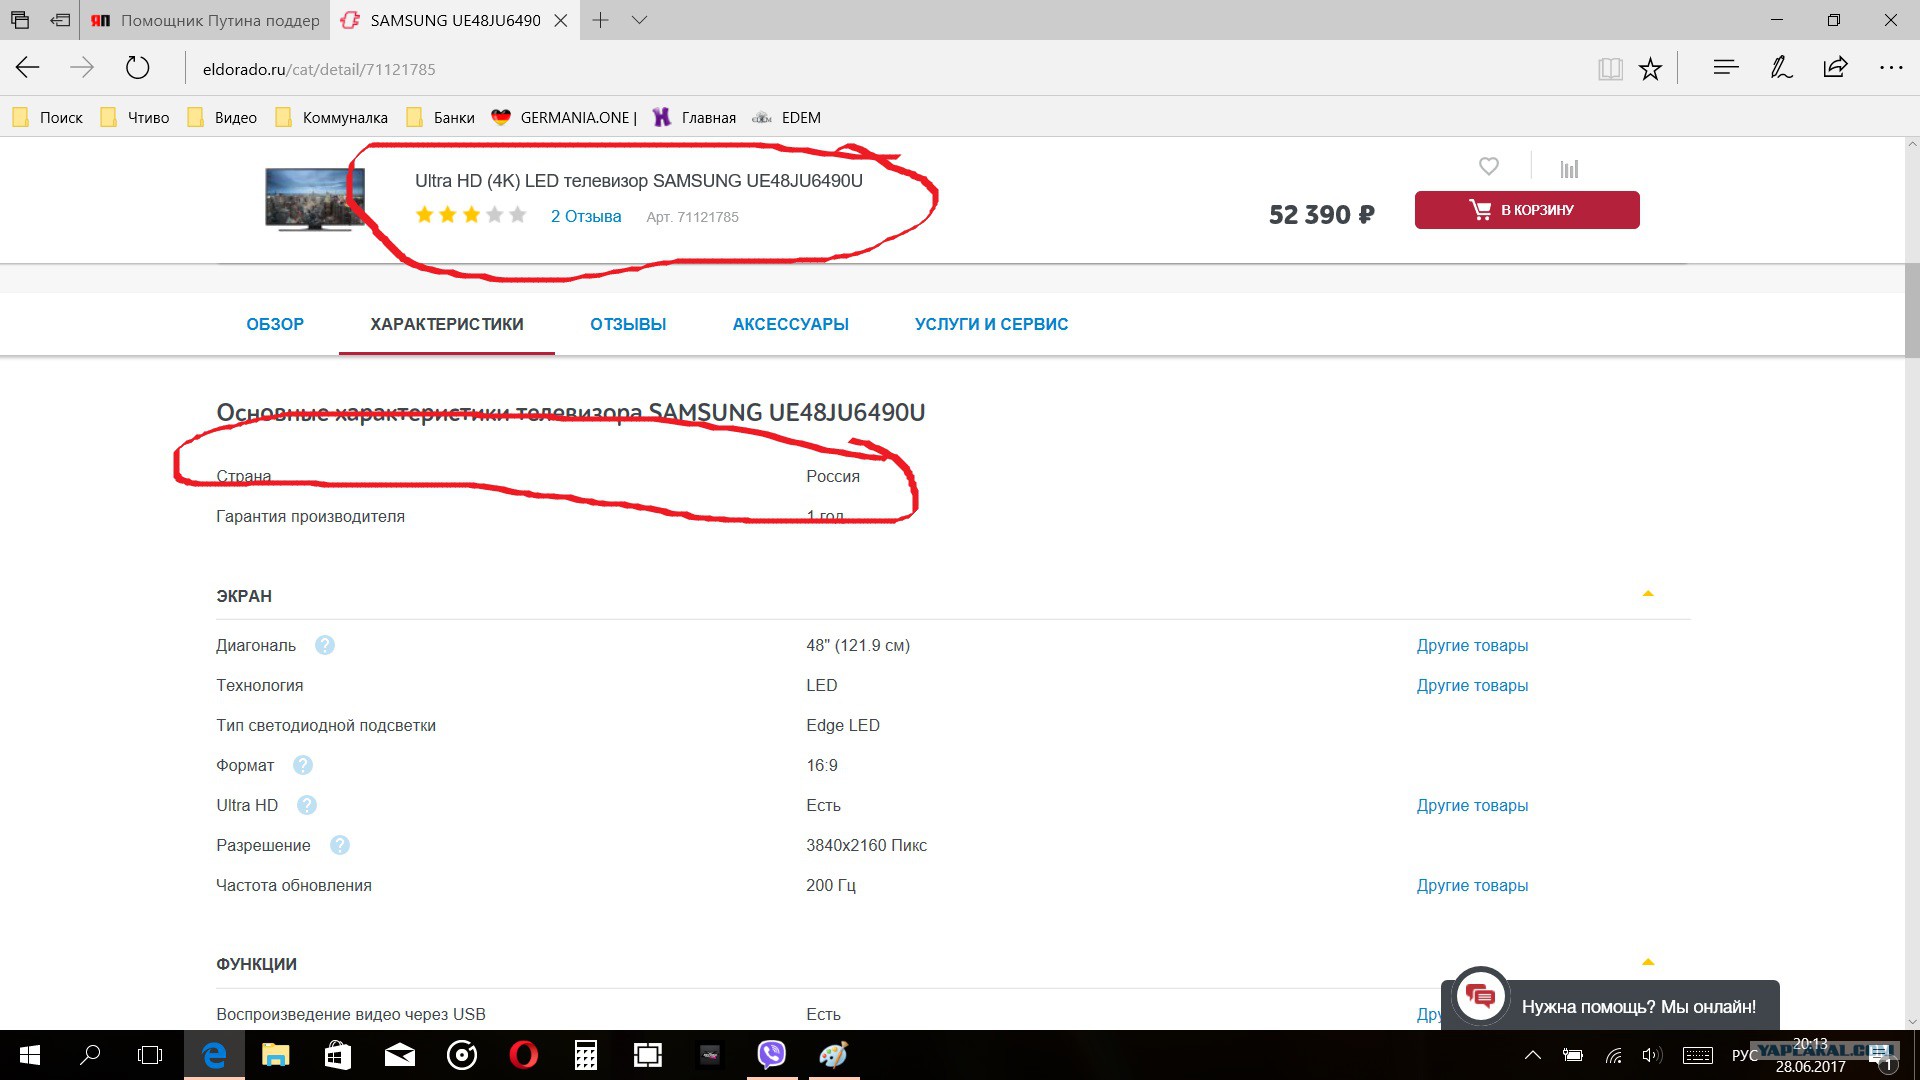
Task: Open Viber from the taskbar
Action: point(771,1055)
